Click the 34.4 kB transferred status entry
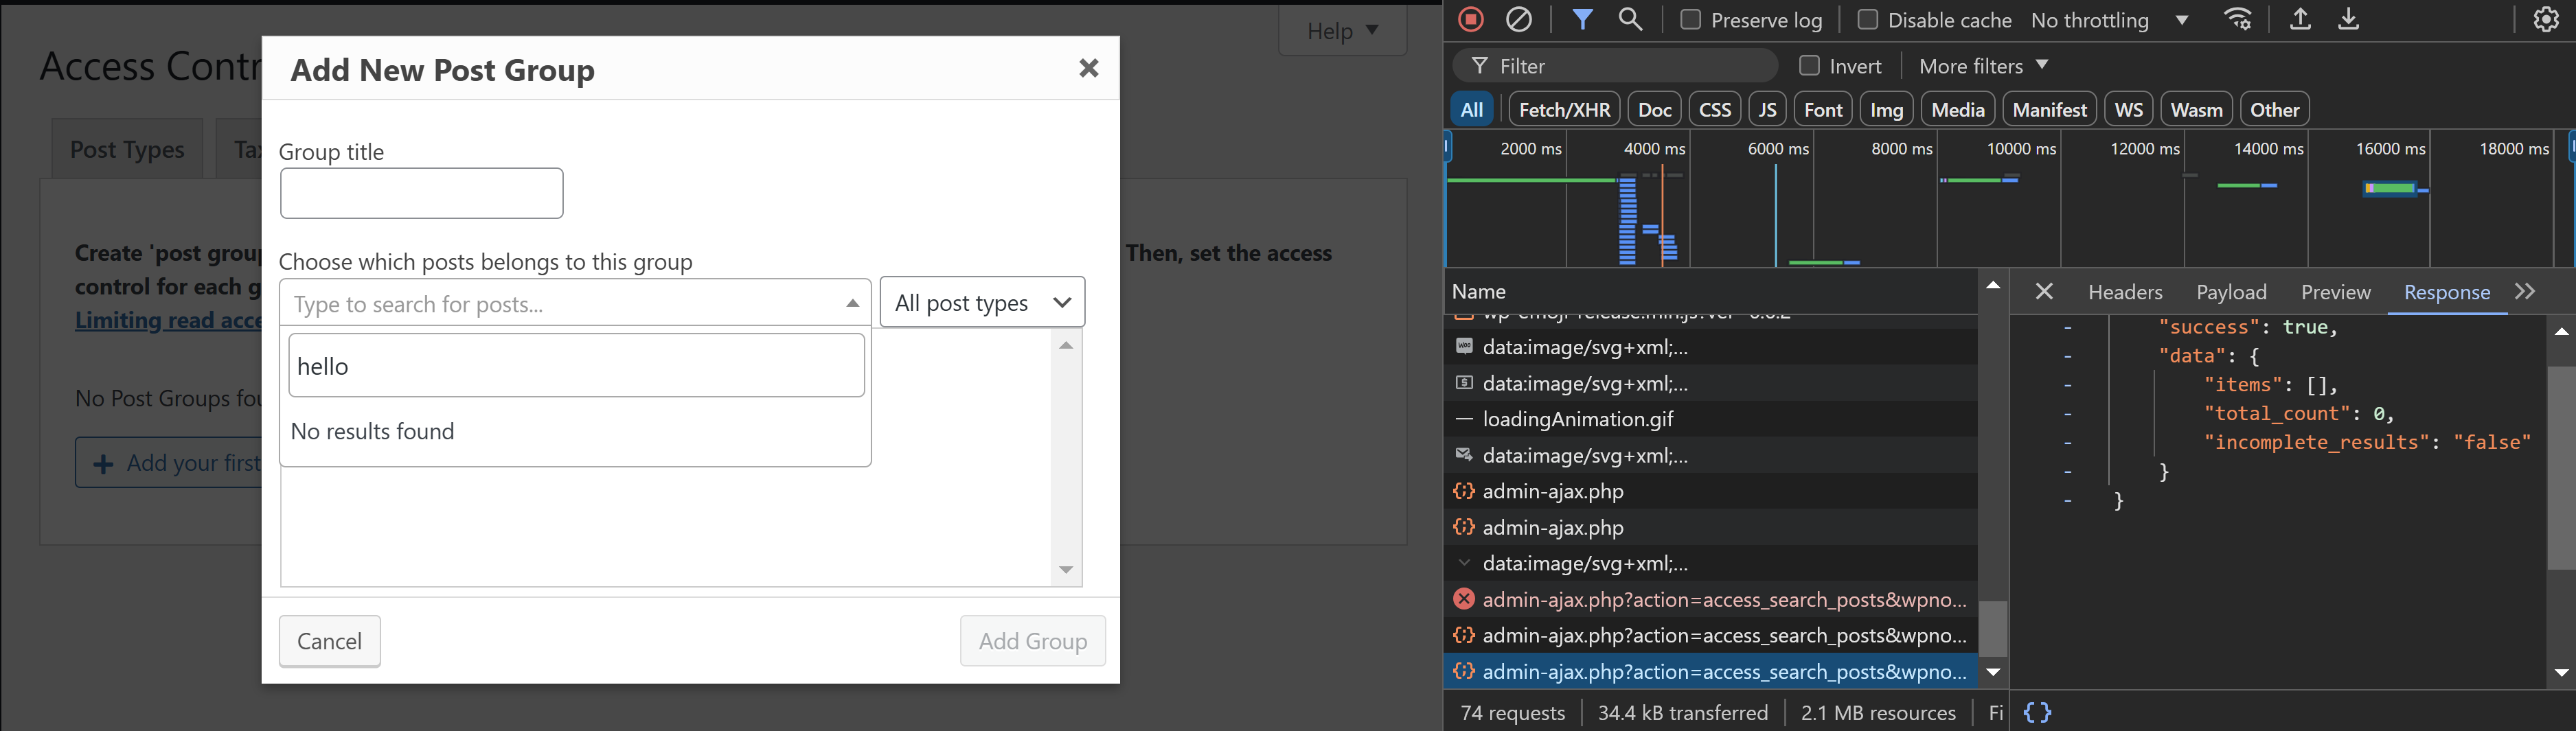Image resolution: width=2576 pixels, height=731 pixels. [x=1683, y=712]
